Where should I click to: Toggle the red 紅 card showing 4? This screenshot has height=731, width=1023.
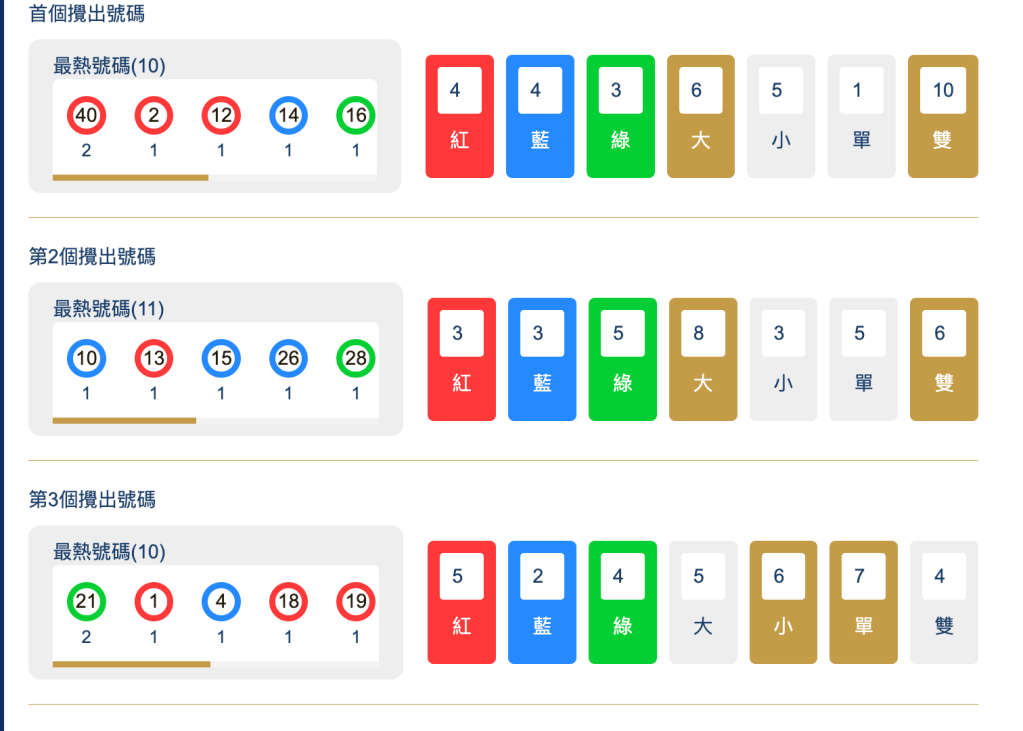459,116
